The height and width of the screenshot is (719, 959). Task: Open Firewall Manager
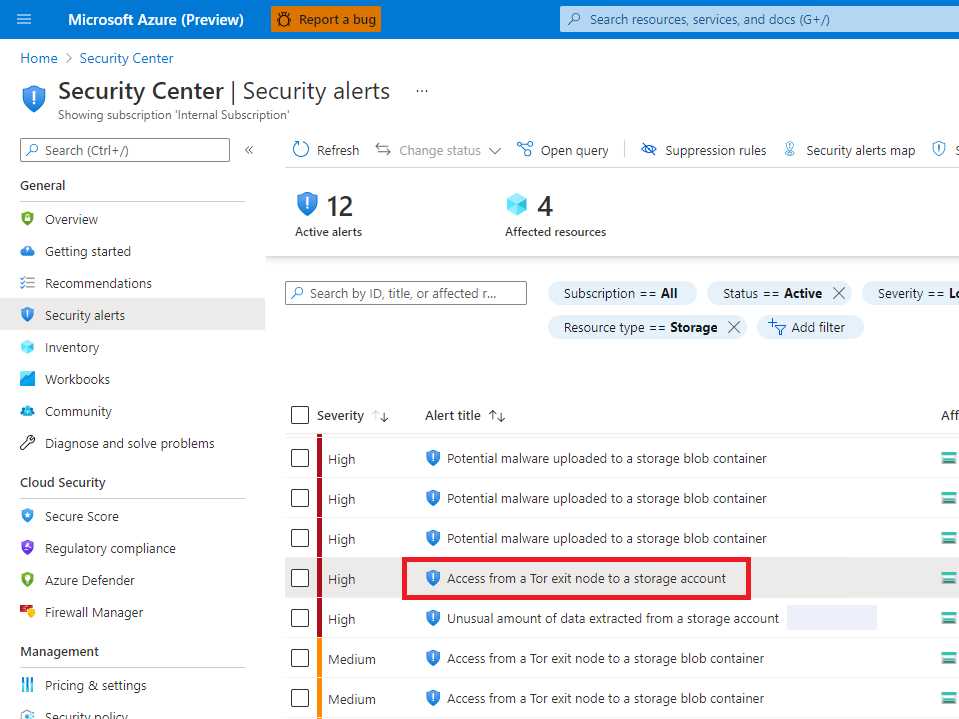coord(91,612)
